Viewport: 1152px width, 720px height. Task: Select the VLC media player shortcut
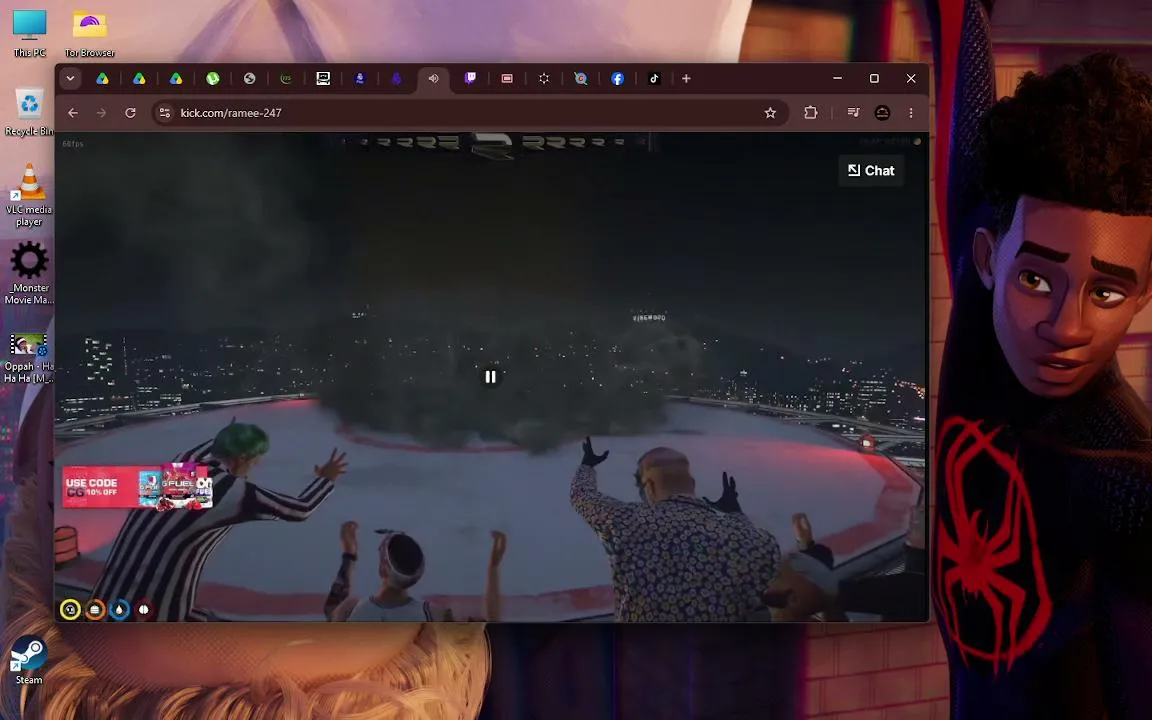click(29, 194)
